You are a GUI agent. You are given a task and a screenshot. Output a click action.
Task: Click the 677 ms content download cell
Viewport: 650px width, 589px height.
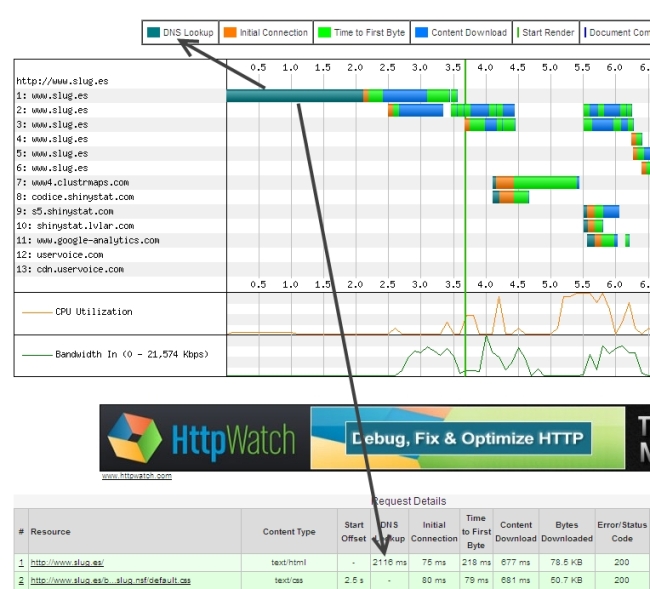click(516, 562)
